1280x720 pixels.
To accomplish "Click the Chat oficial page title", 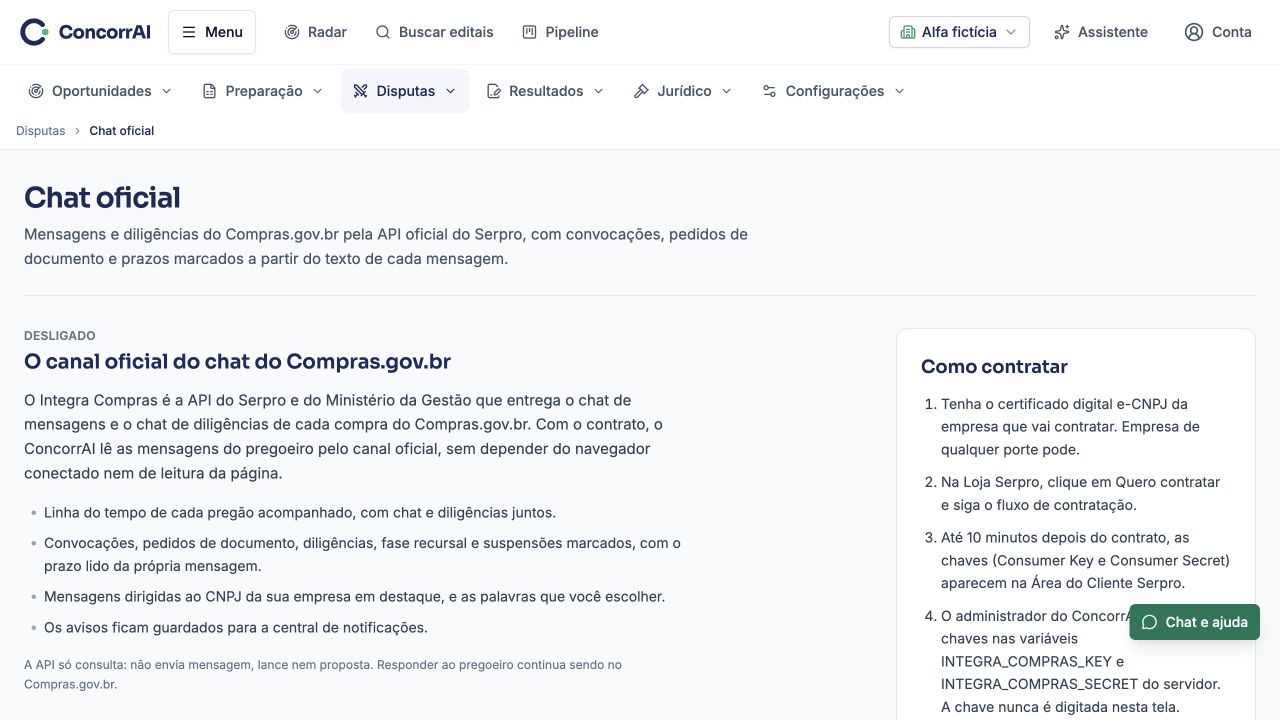I will click(x=102, y=198).
